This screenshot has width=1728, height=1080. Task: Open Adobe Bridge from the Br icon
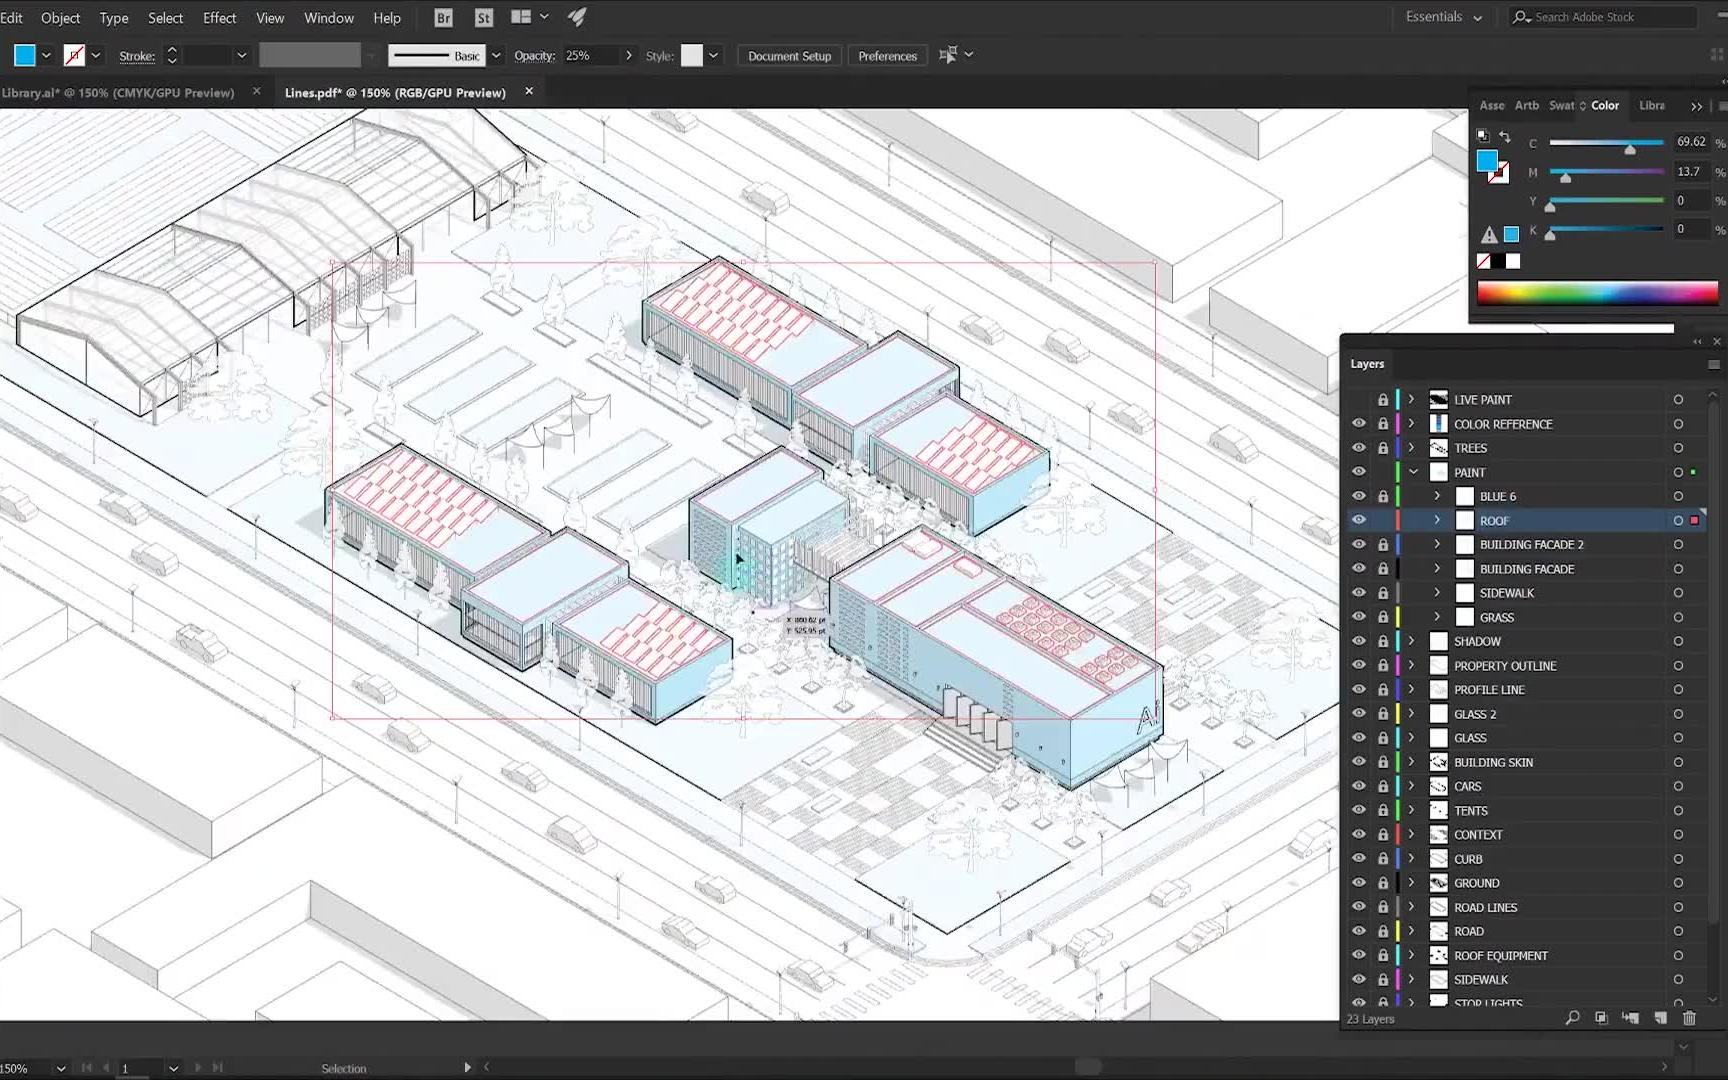coord(444,18)
